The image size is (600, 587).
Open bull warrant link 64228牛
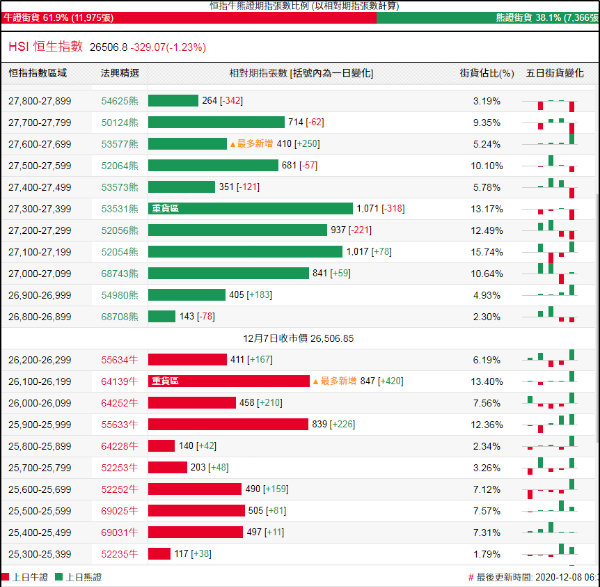pos(119,446)
